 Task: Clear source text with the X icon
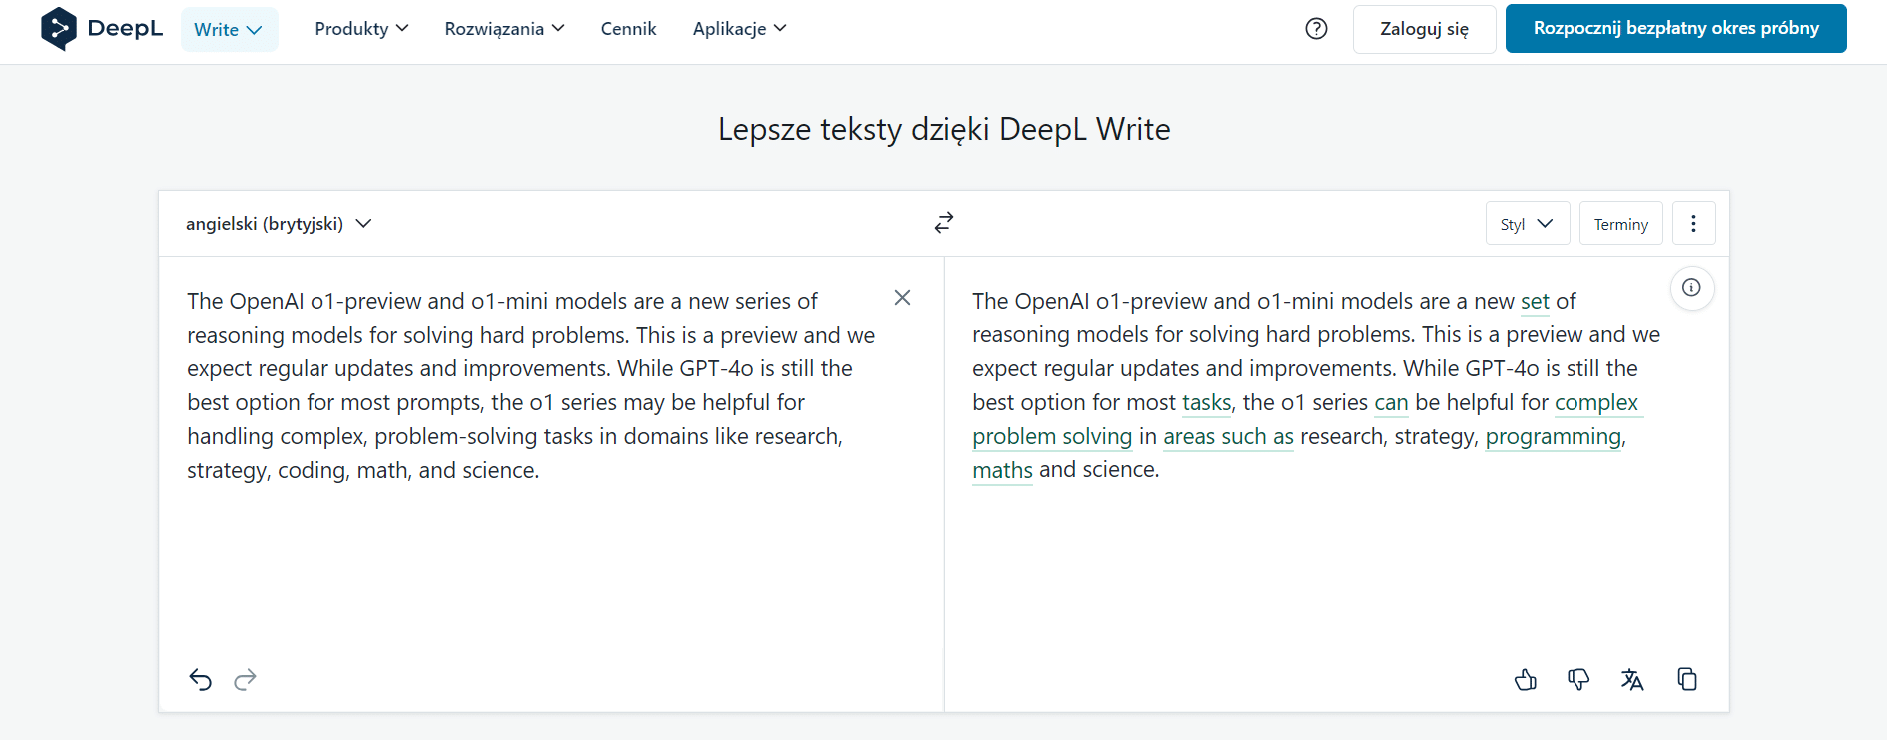902,298
